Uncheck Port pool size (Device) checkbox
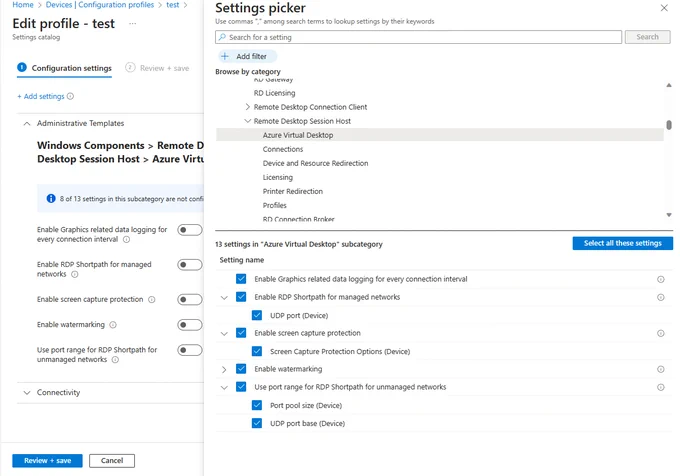Image resolution: width=680 pixels, height=476 pixels. pos(257,405)
